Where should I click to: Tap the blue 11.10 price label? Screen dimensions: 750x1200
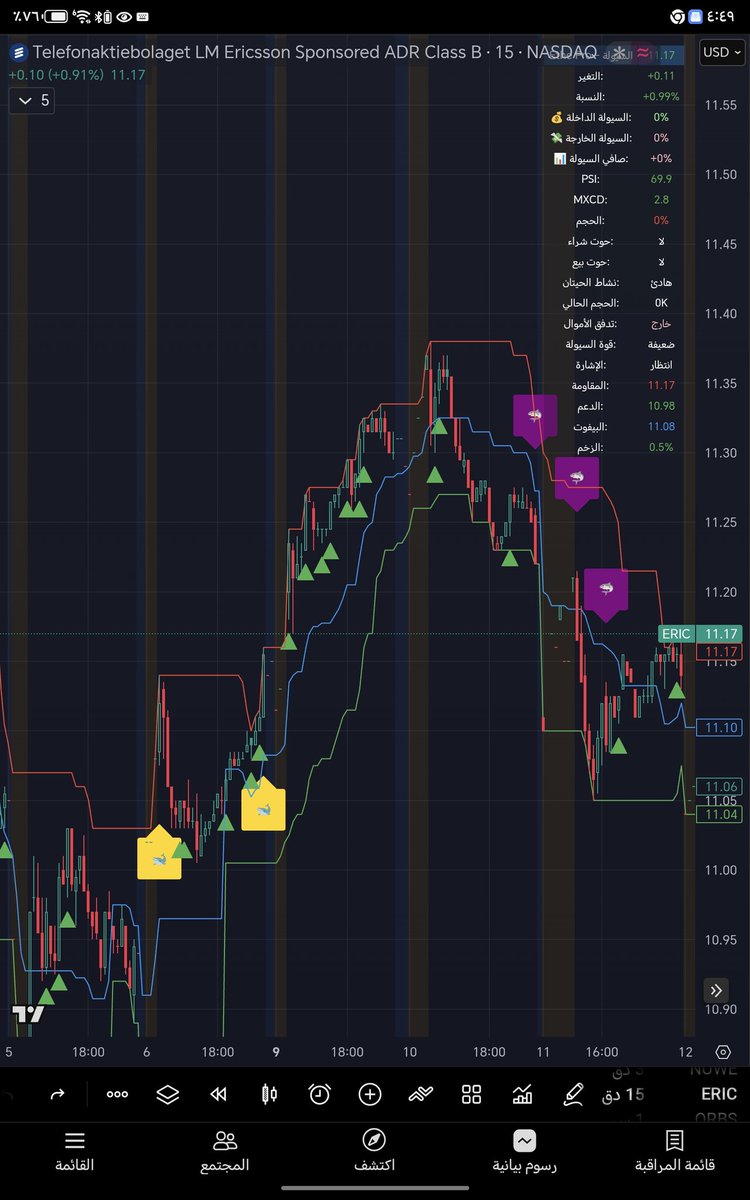[x=721, y=728]
